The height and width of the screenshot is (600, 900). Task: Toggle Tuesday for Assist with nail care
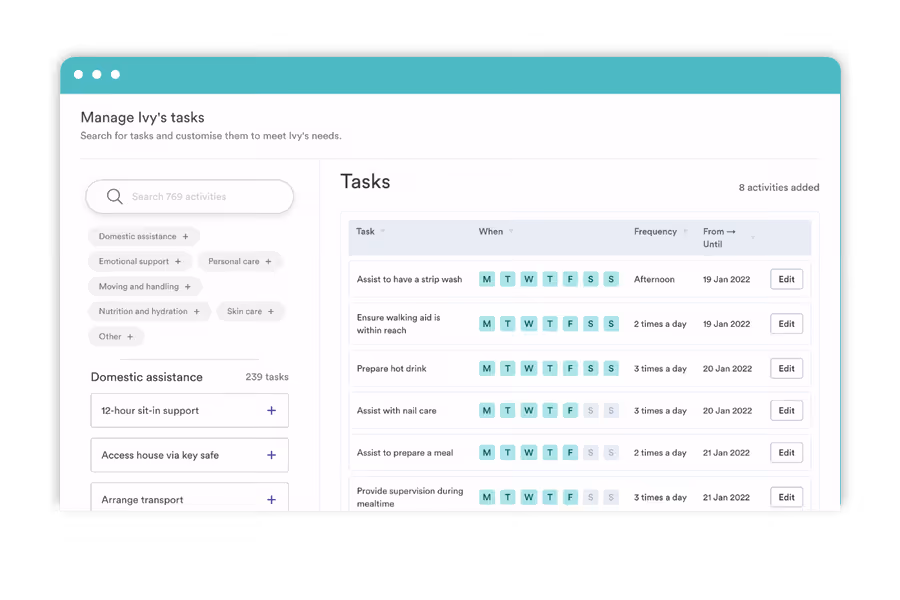pyautogui.click(x=507, y=411)
